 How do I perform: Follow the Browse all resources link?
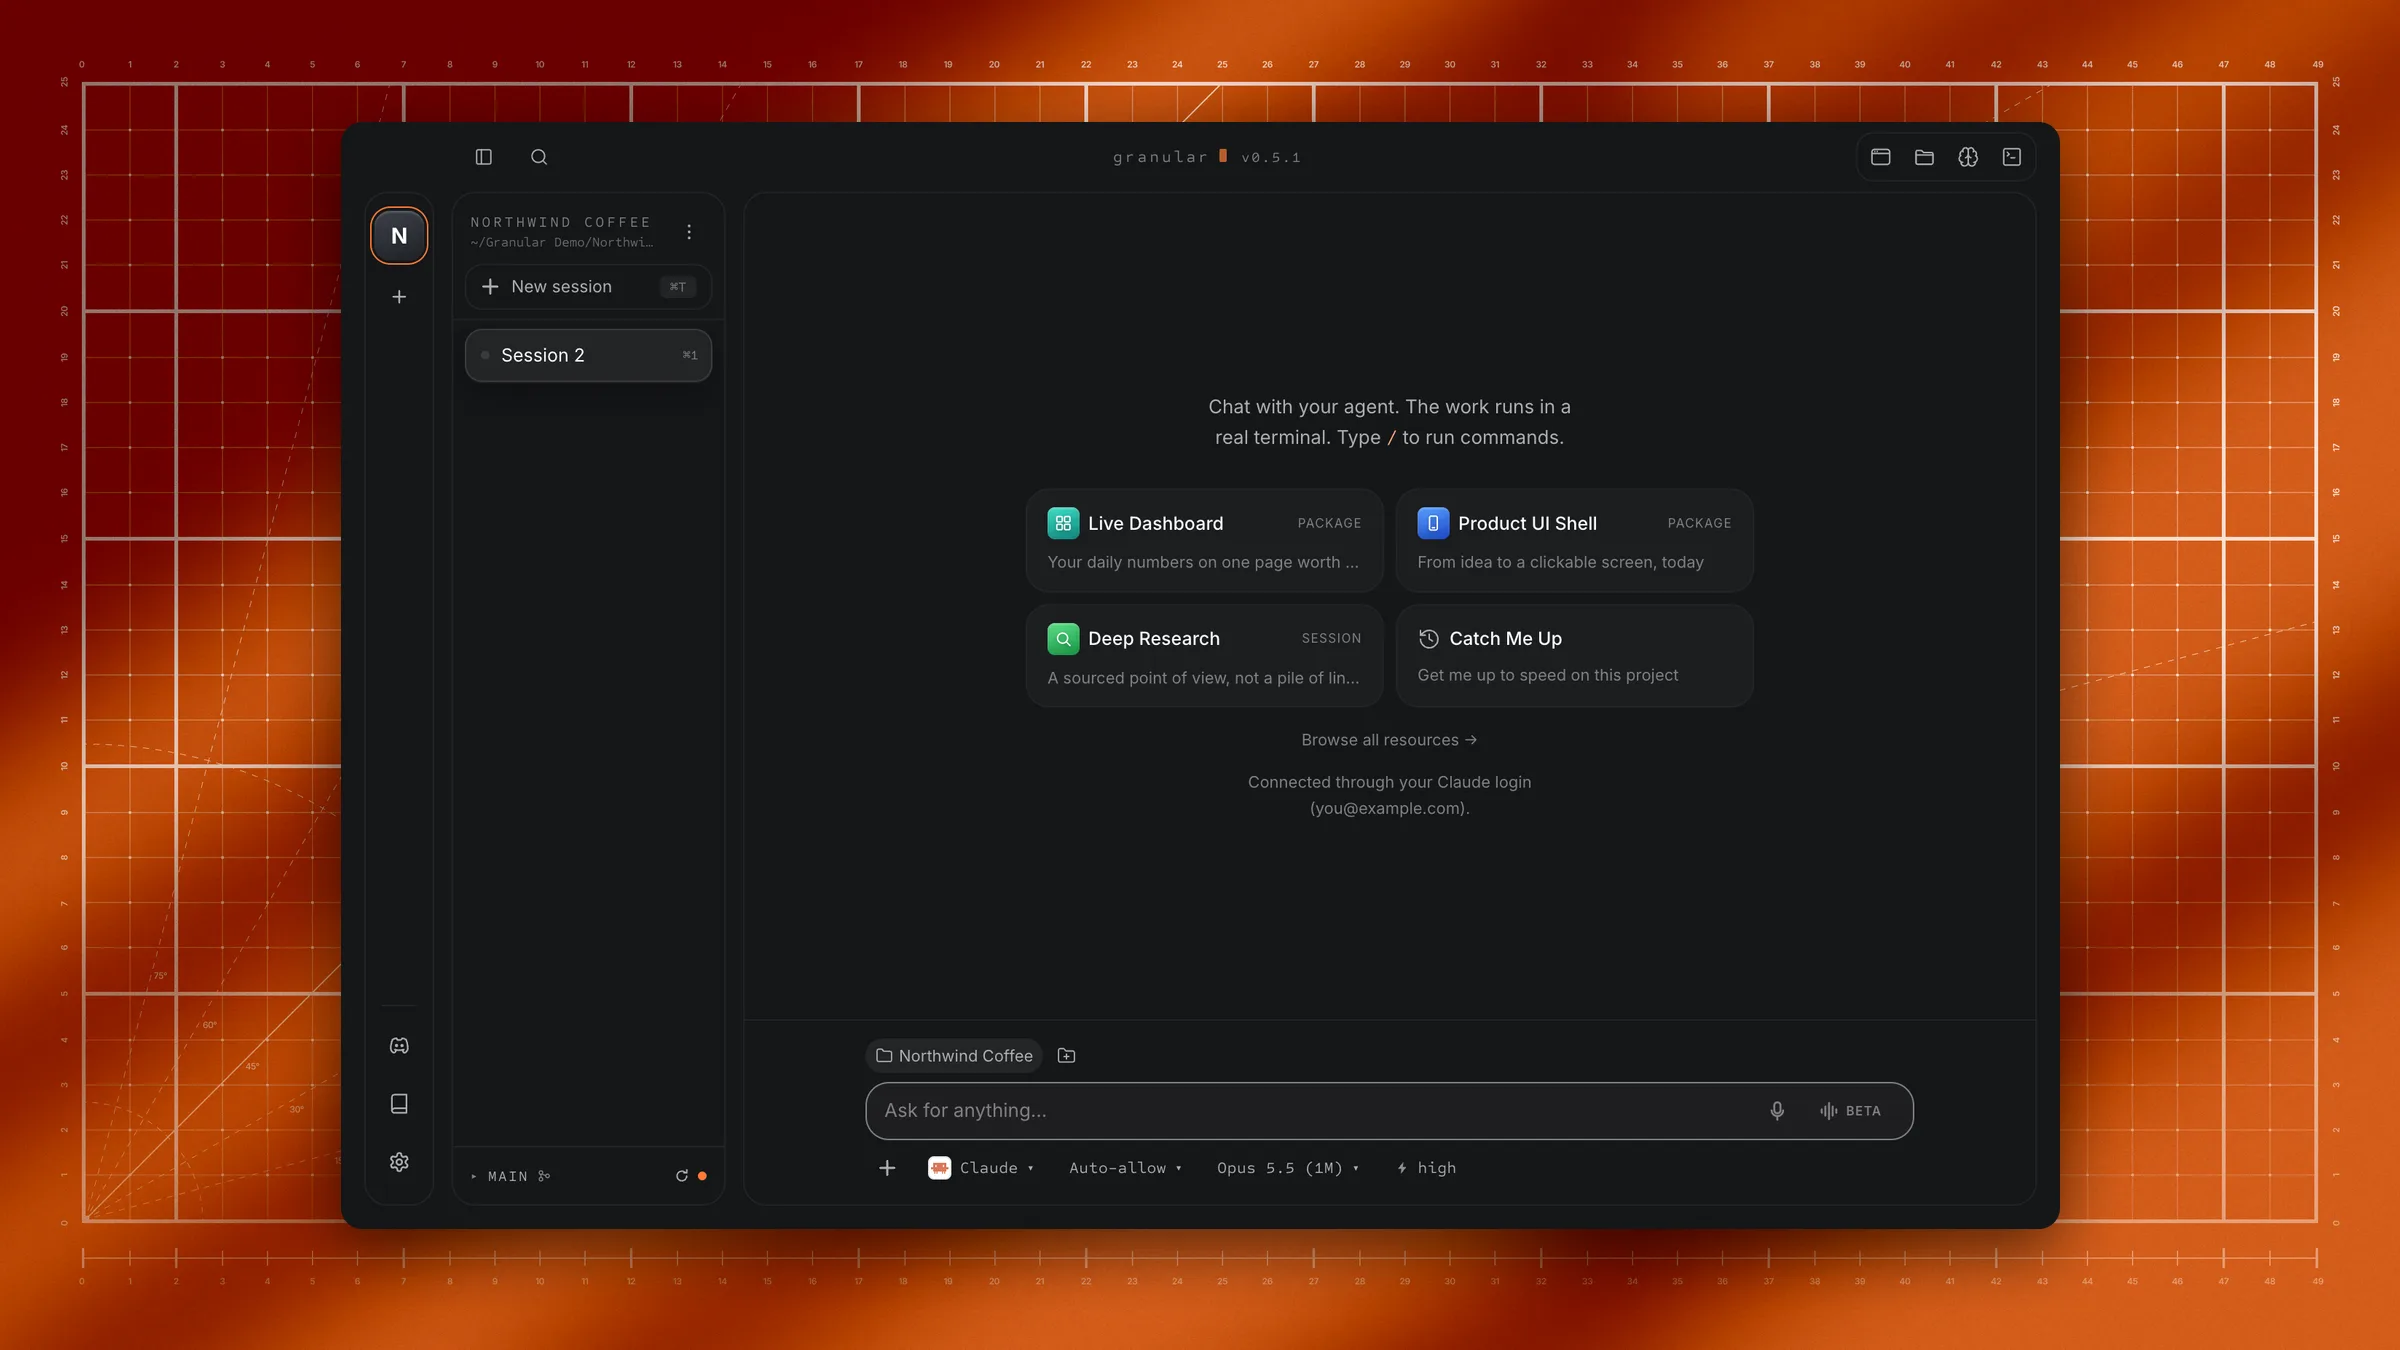point(1389,740)
